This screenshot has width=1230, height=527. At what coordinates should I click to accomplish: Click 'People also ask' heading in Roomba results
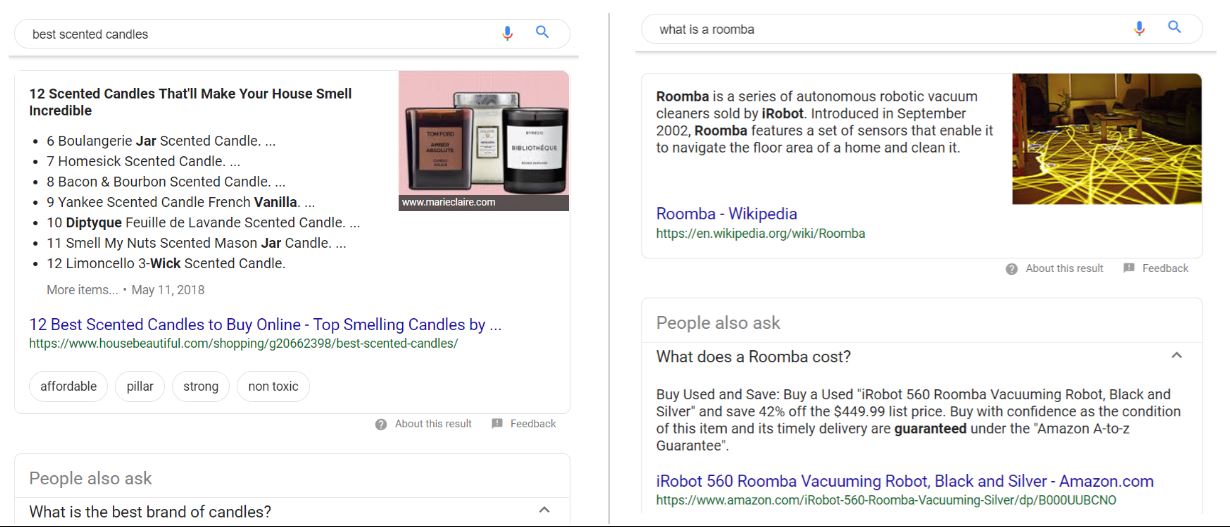click(x=718, y=323)
